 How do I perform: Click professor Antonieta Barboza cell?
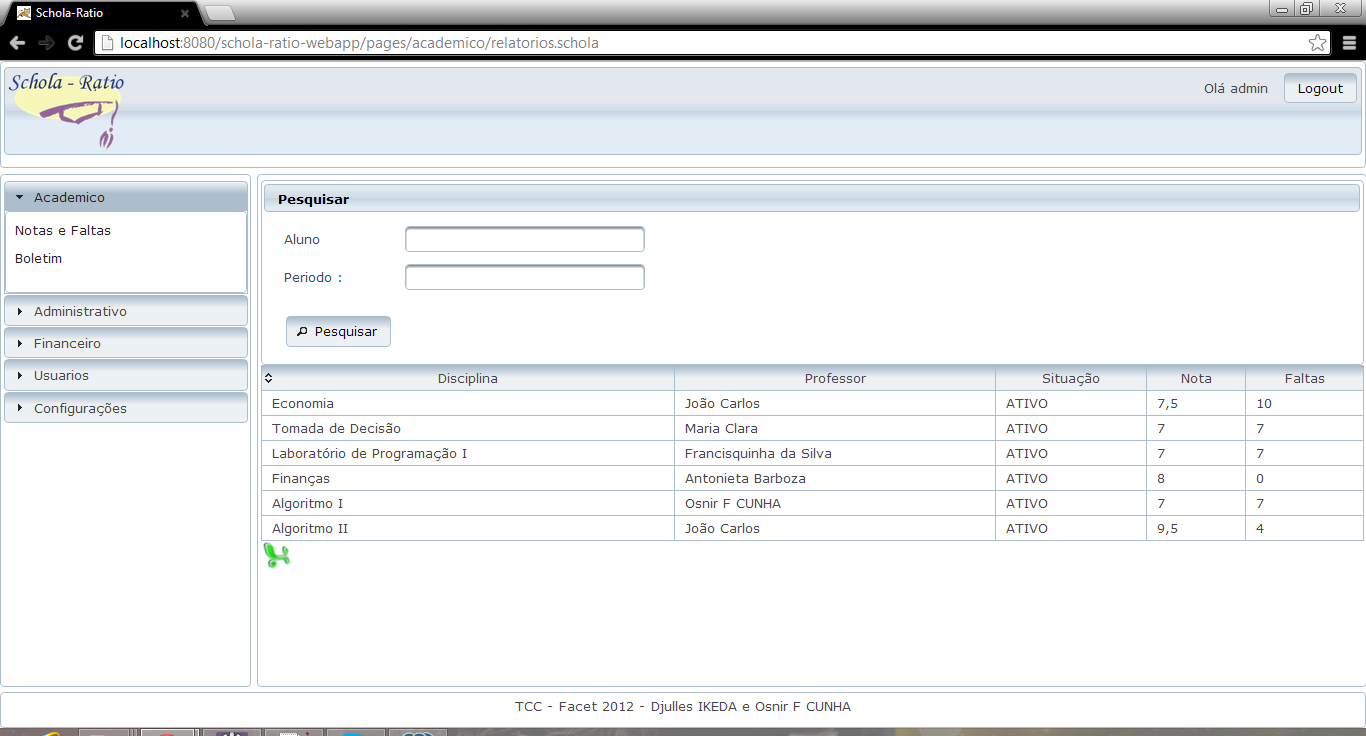(x=835, y=478)
